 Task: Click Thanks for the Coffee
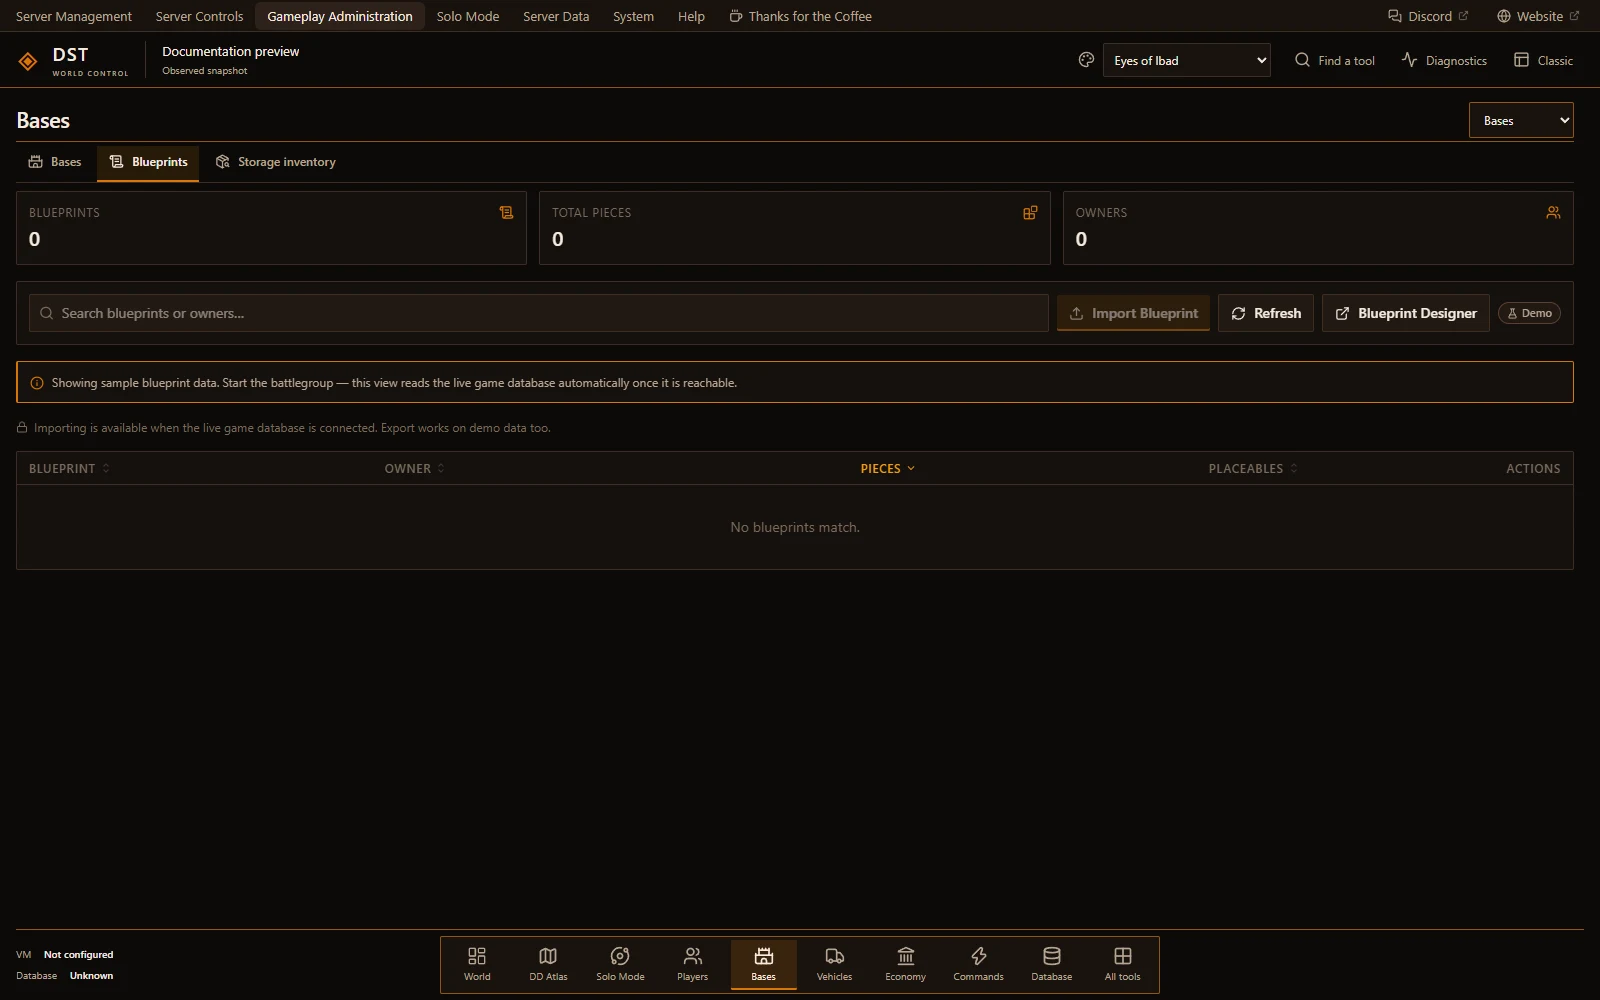[x=800, y=16]
